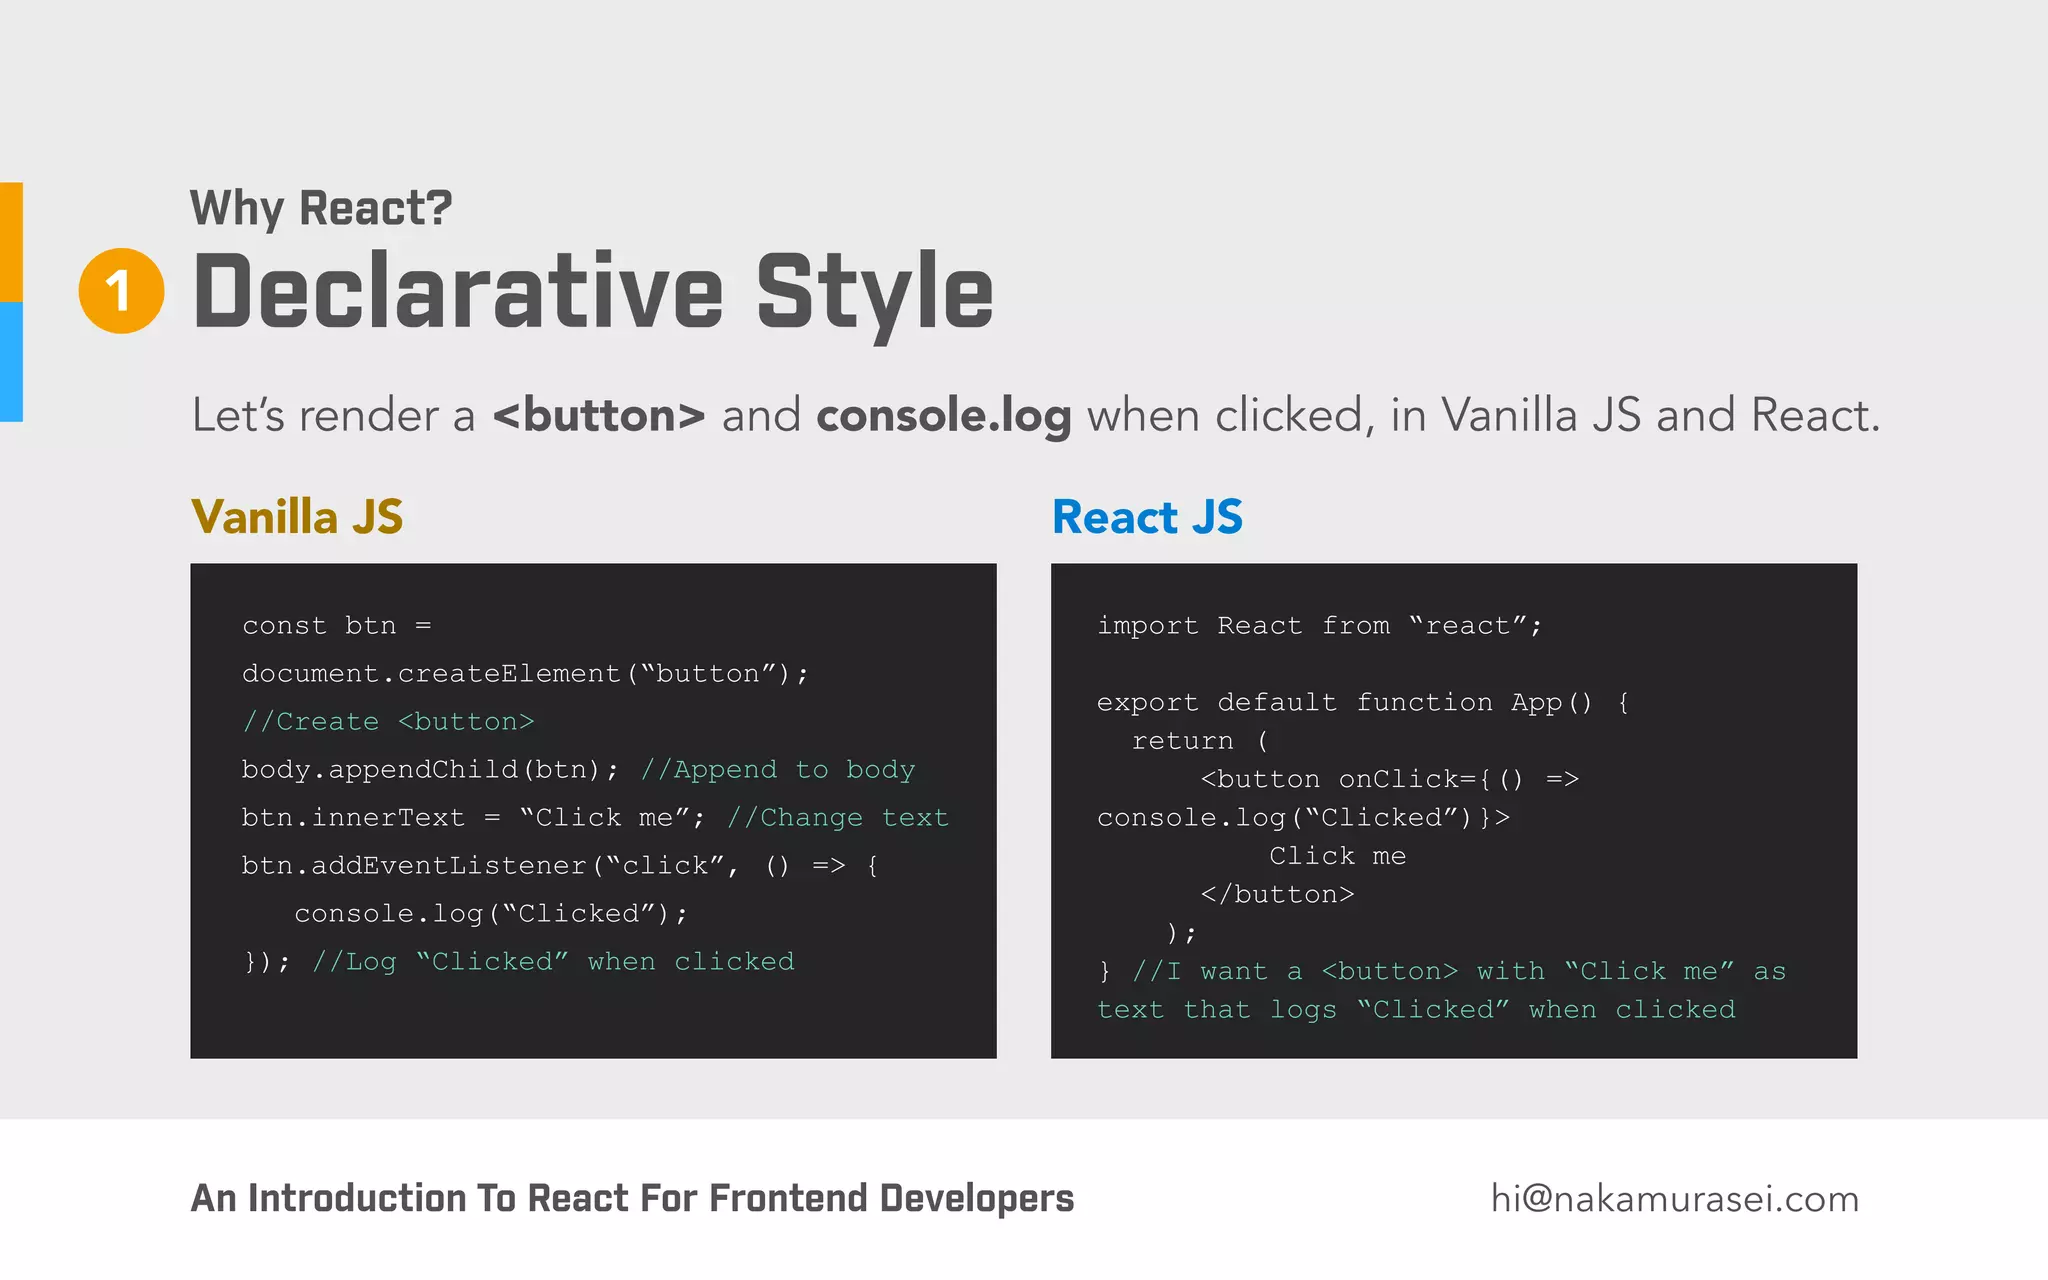Click the document.createElement code line
Screen dimensions: 2048x1280
(x=524, y=674)
